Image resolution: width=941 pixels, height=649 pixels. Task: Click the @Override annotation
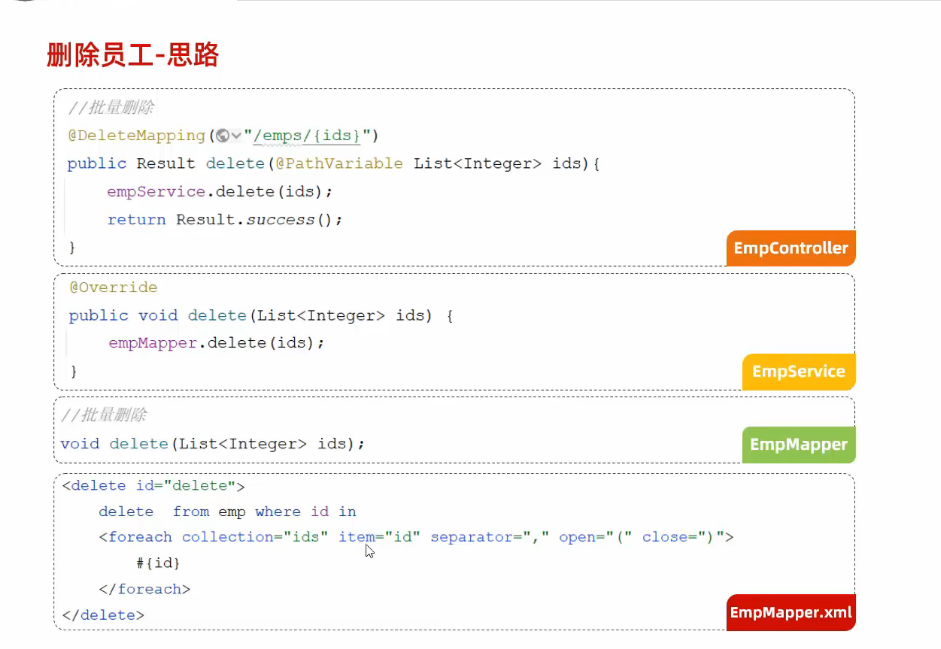click(x=113, y=288)
